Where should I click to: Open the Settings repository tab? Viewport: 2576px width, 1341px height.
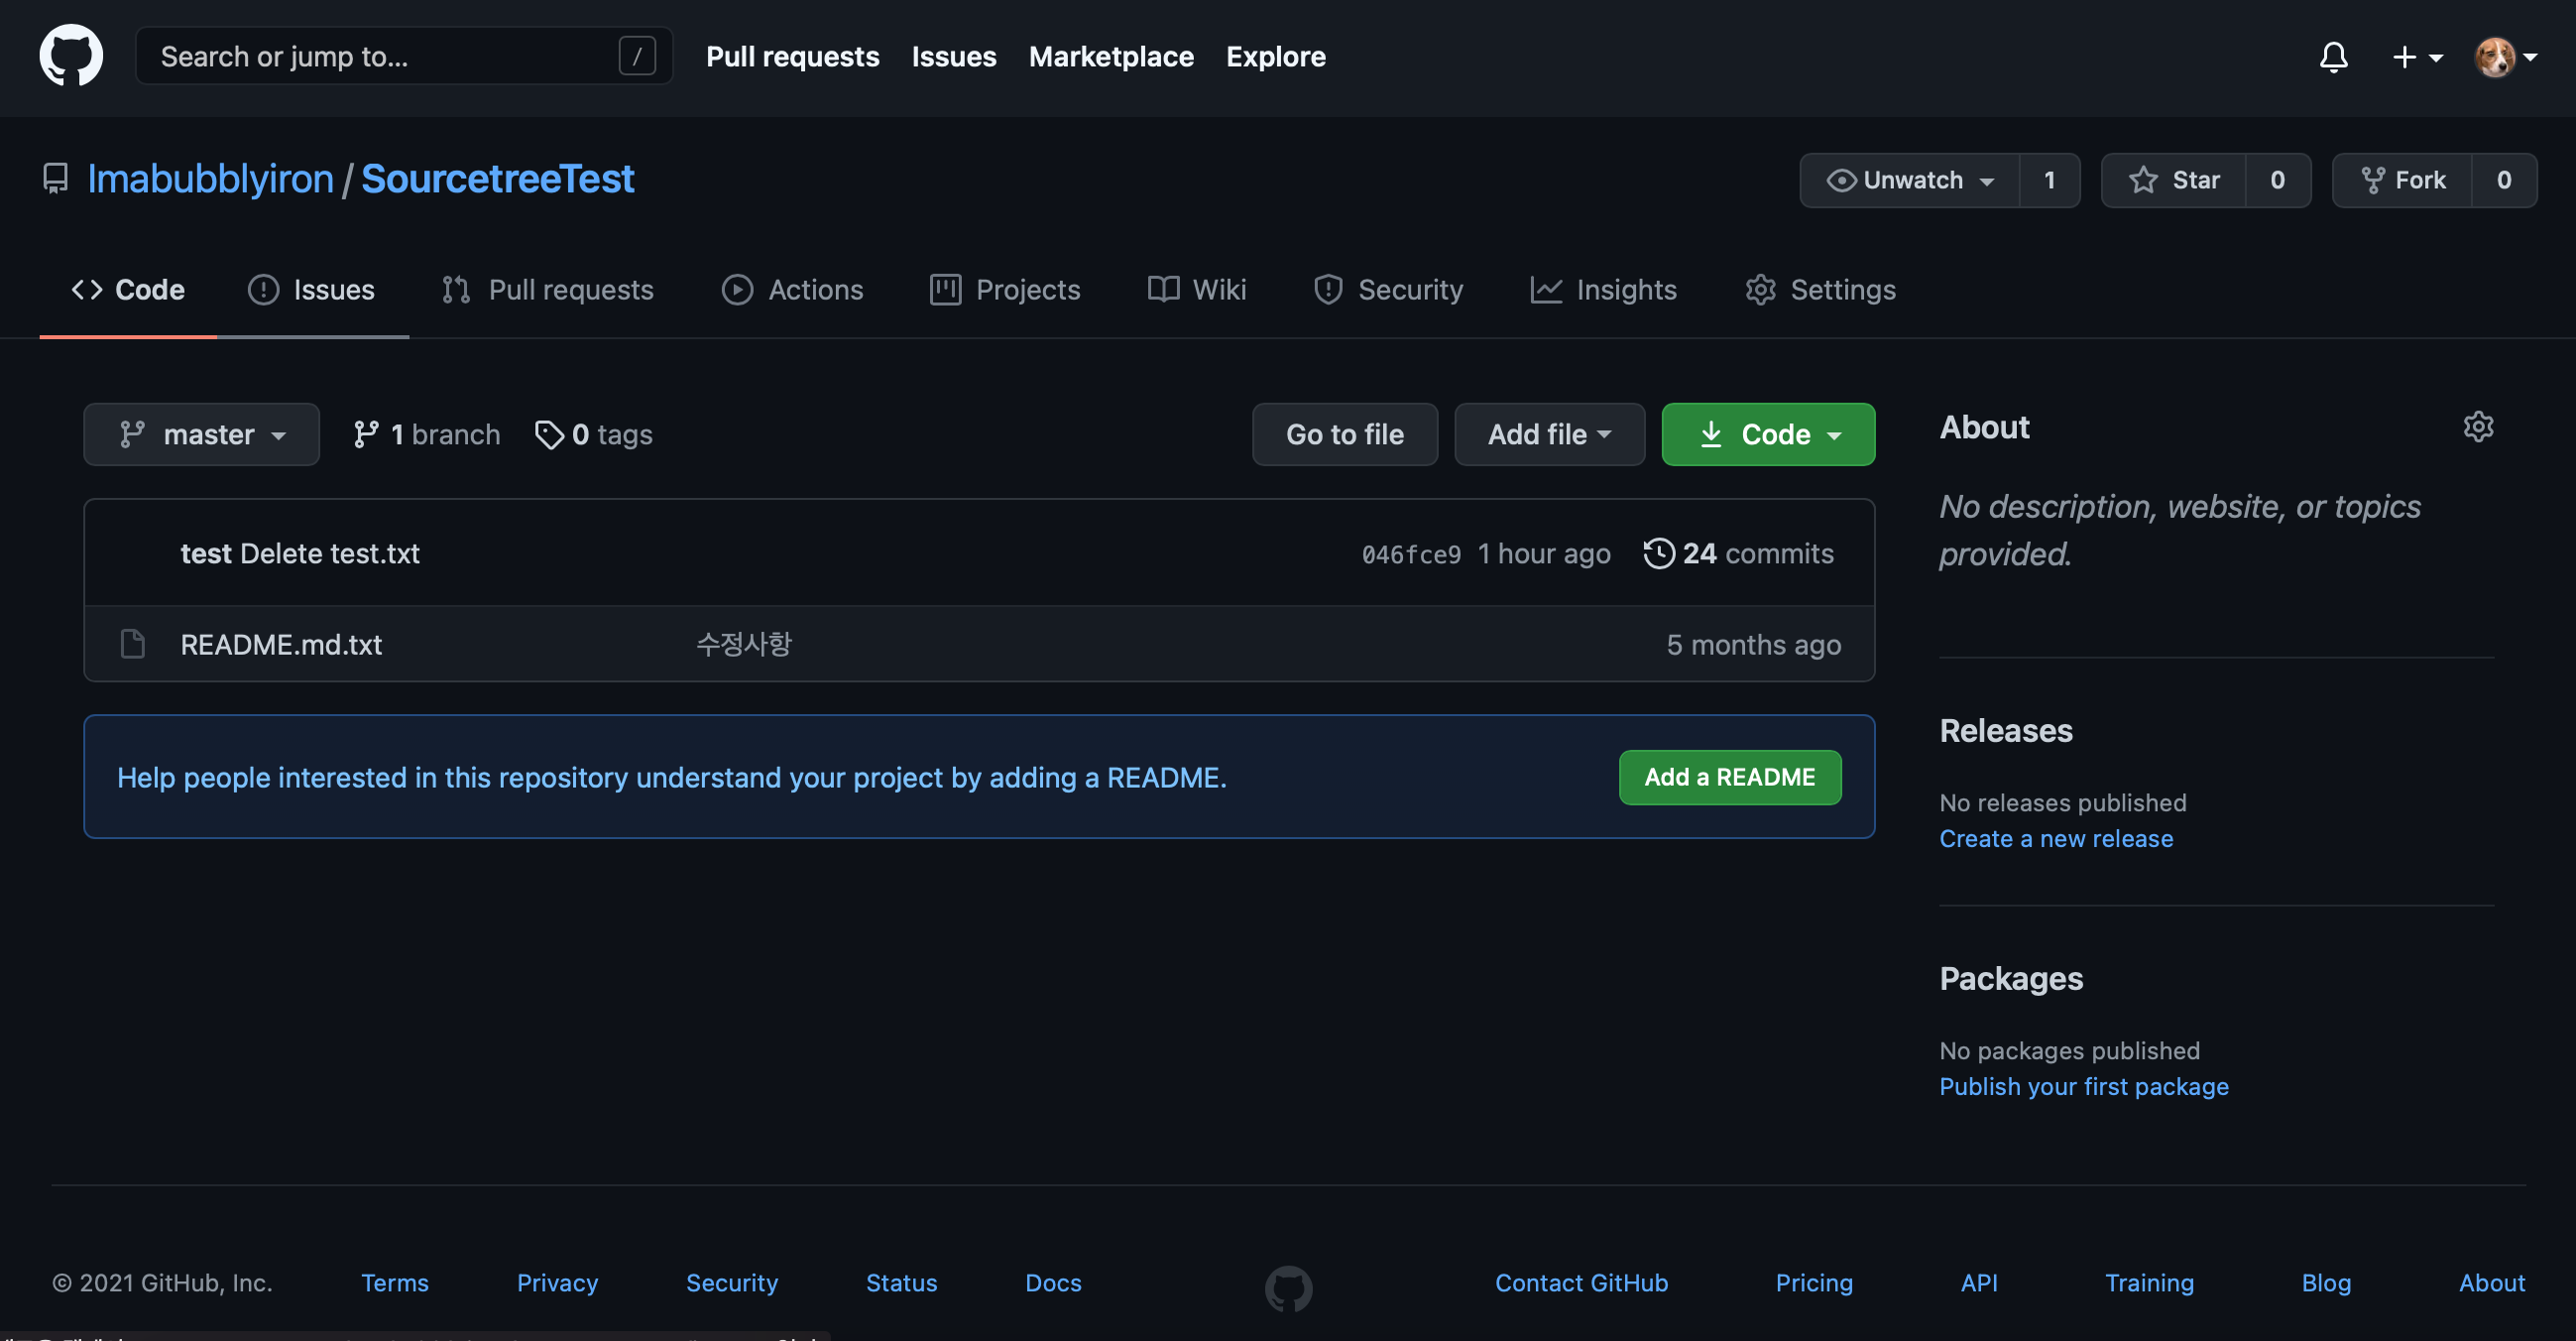(x=1820, y=290)
